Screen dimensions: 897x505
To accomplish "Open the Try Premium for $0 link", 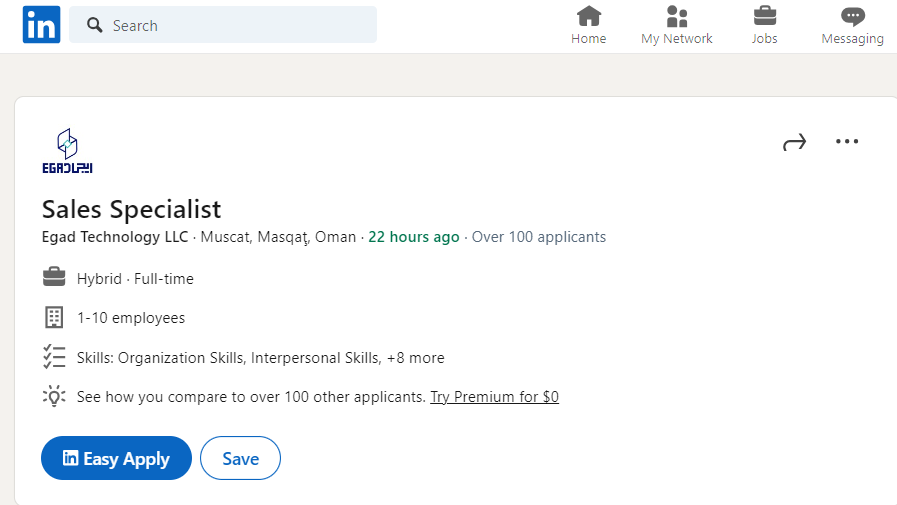I will [x=494, y=397].
